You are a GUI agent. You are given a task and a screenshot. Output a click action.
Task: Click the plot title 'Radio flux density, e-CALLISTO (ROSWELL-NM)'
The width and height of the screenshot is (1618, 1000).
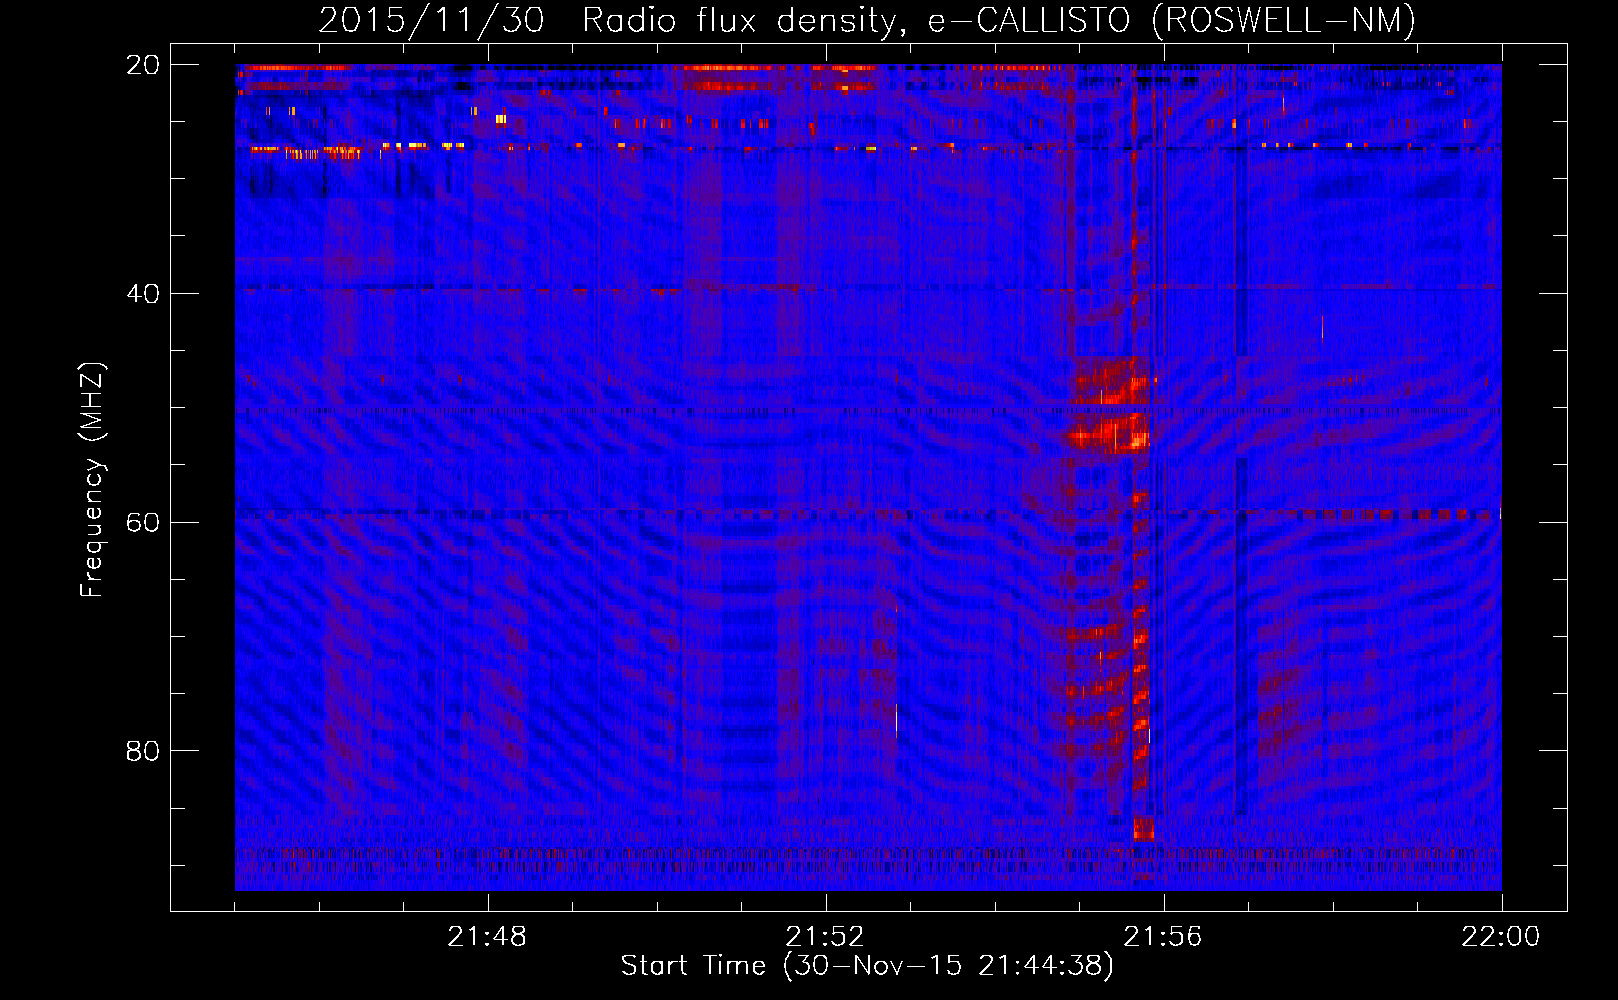click(x=999, y=20)
